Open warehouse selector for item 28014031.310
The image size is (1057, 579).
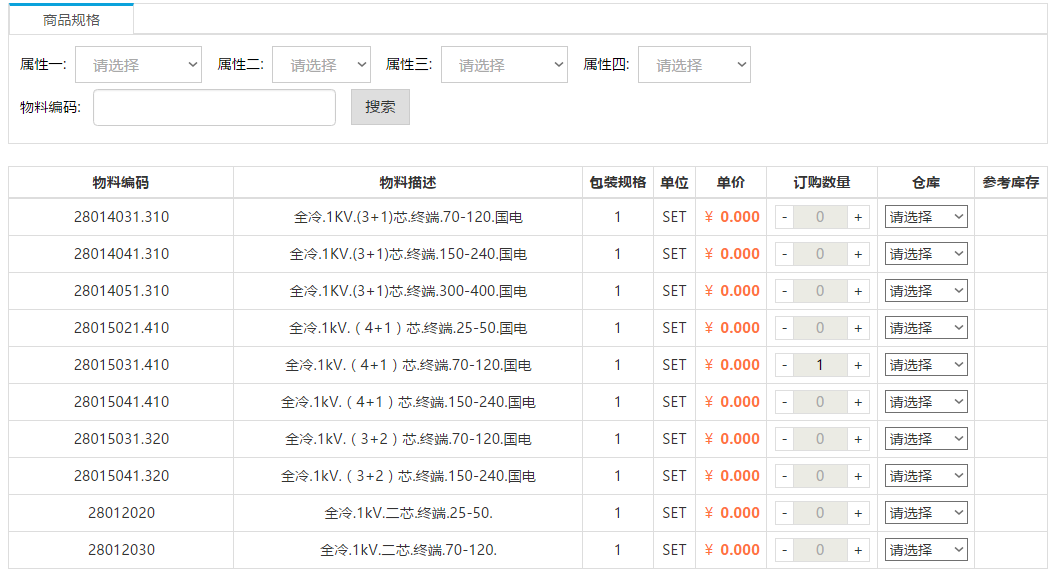coord(925,216)
